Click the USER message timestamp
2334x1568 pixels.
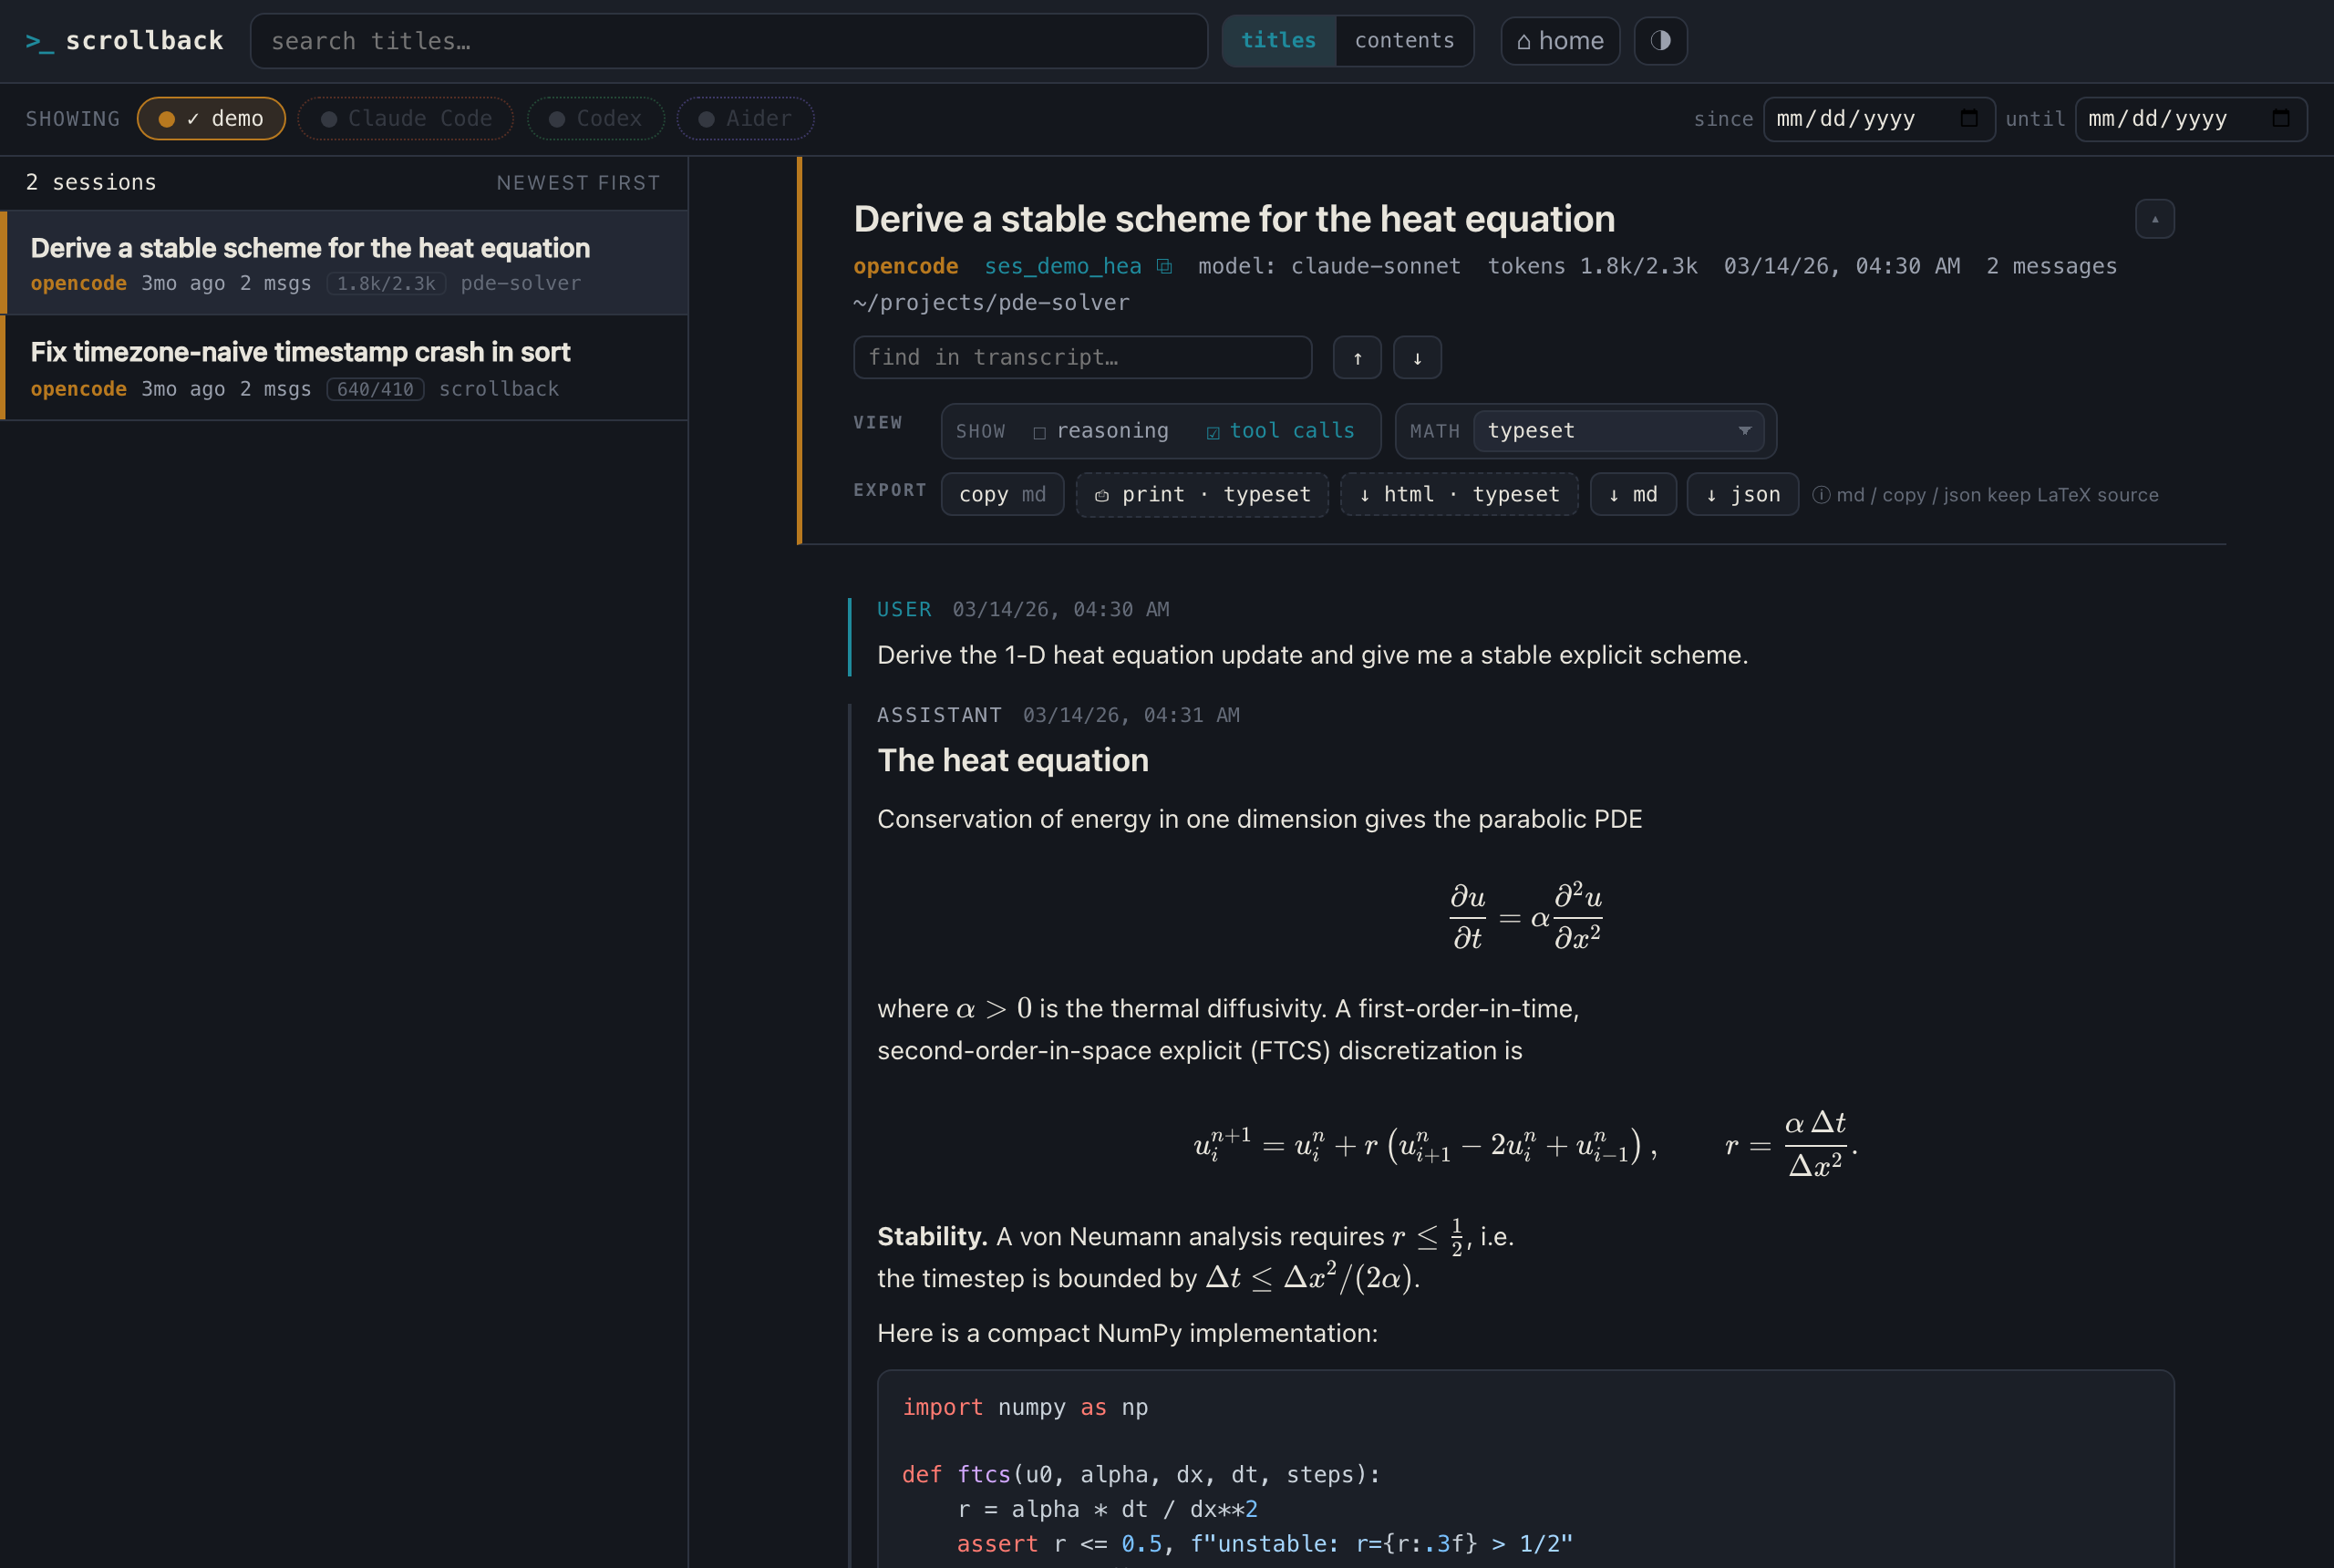click(1060, 610)
